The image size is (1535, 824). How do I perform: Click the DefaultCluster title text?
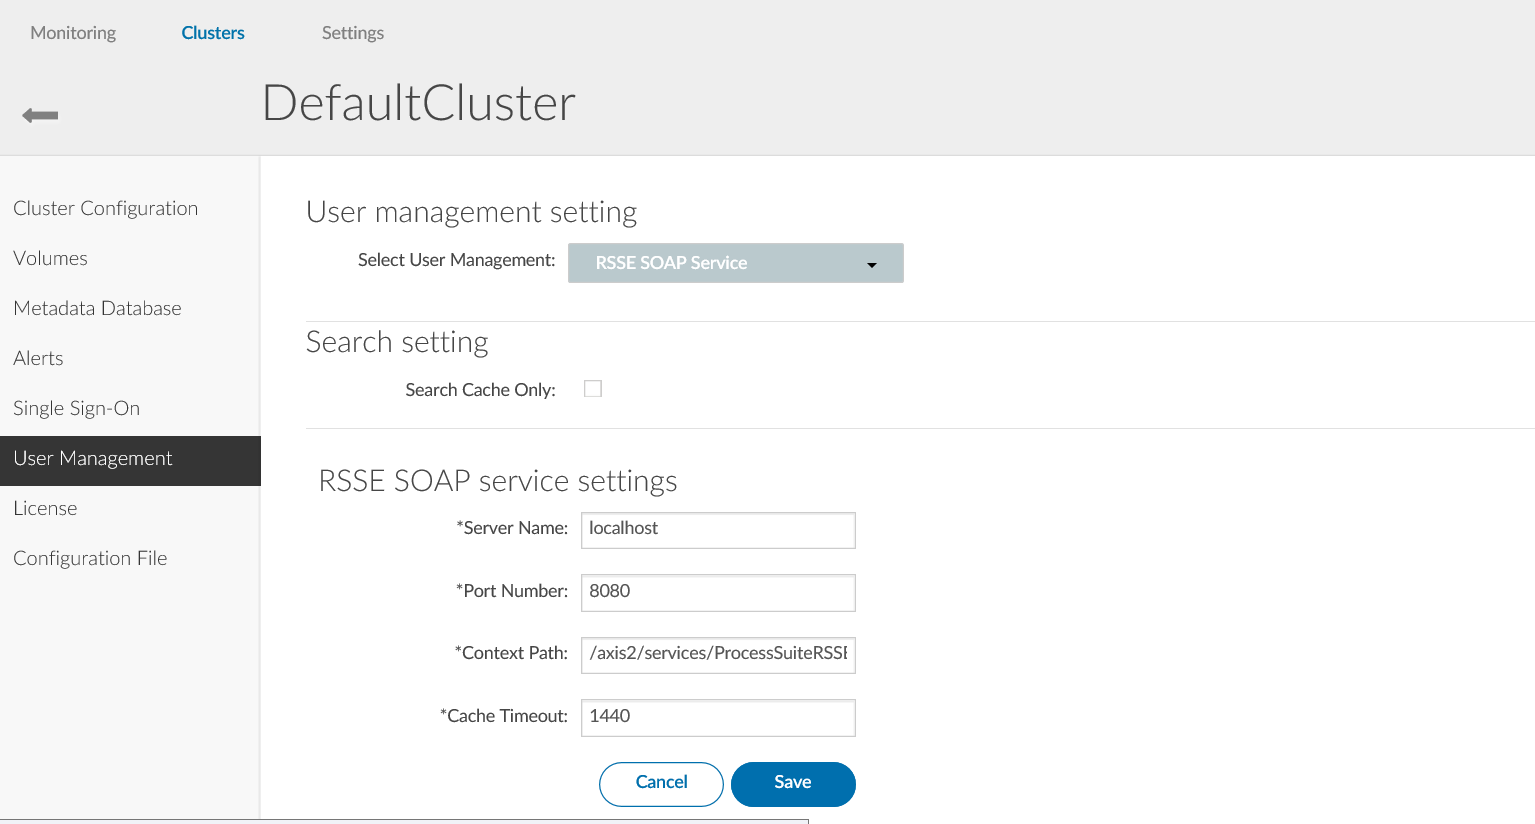coord(419,103)
